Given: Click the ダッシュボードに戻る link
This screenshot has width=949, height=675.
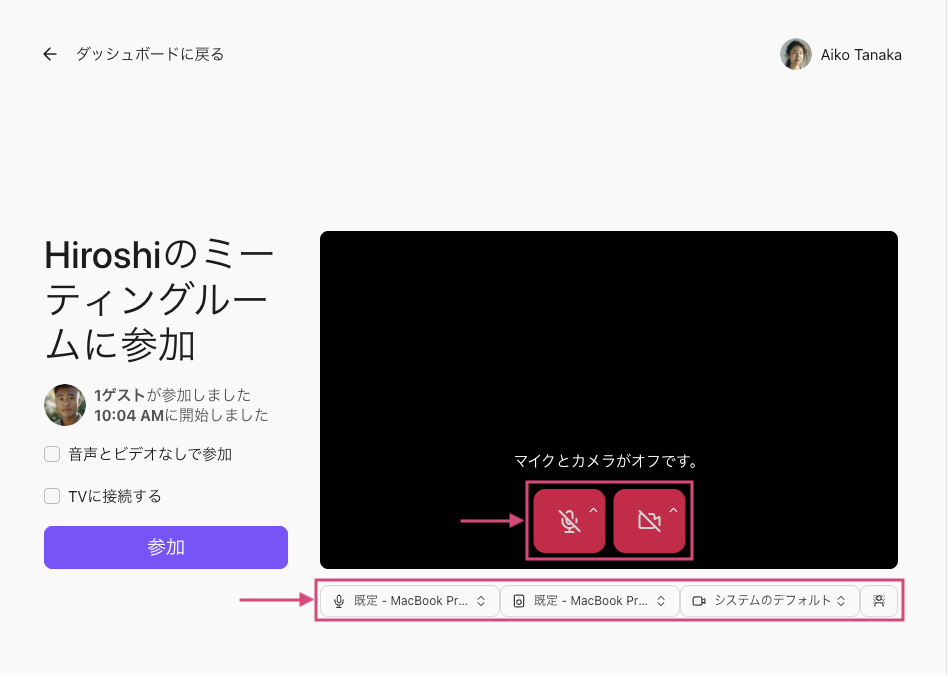Looking at the screenshot, I should click(150, 55).
